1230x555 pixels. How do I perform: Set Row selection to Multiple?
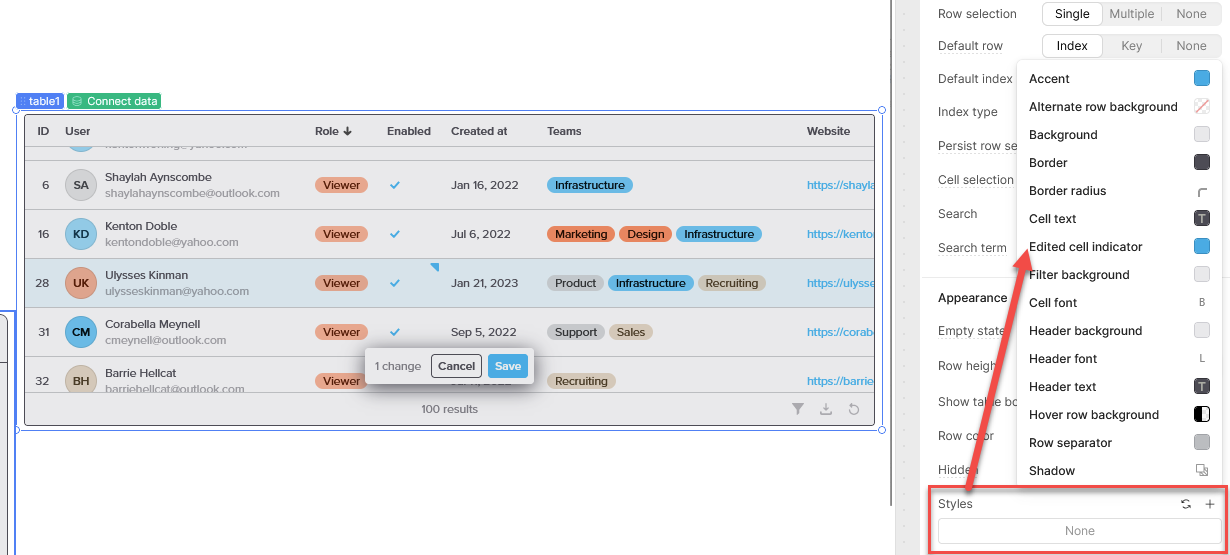coord(1131,14)
